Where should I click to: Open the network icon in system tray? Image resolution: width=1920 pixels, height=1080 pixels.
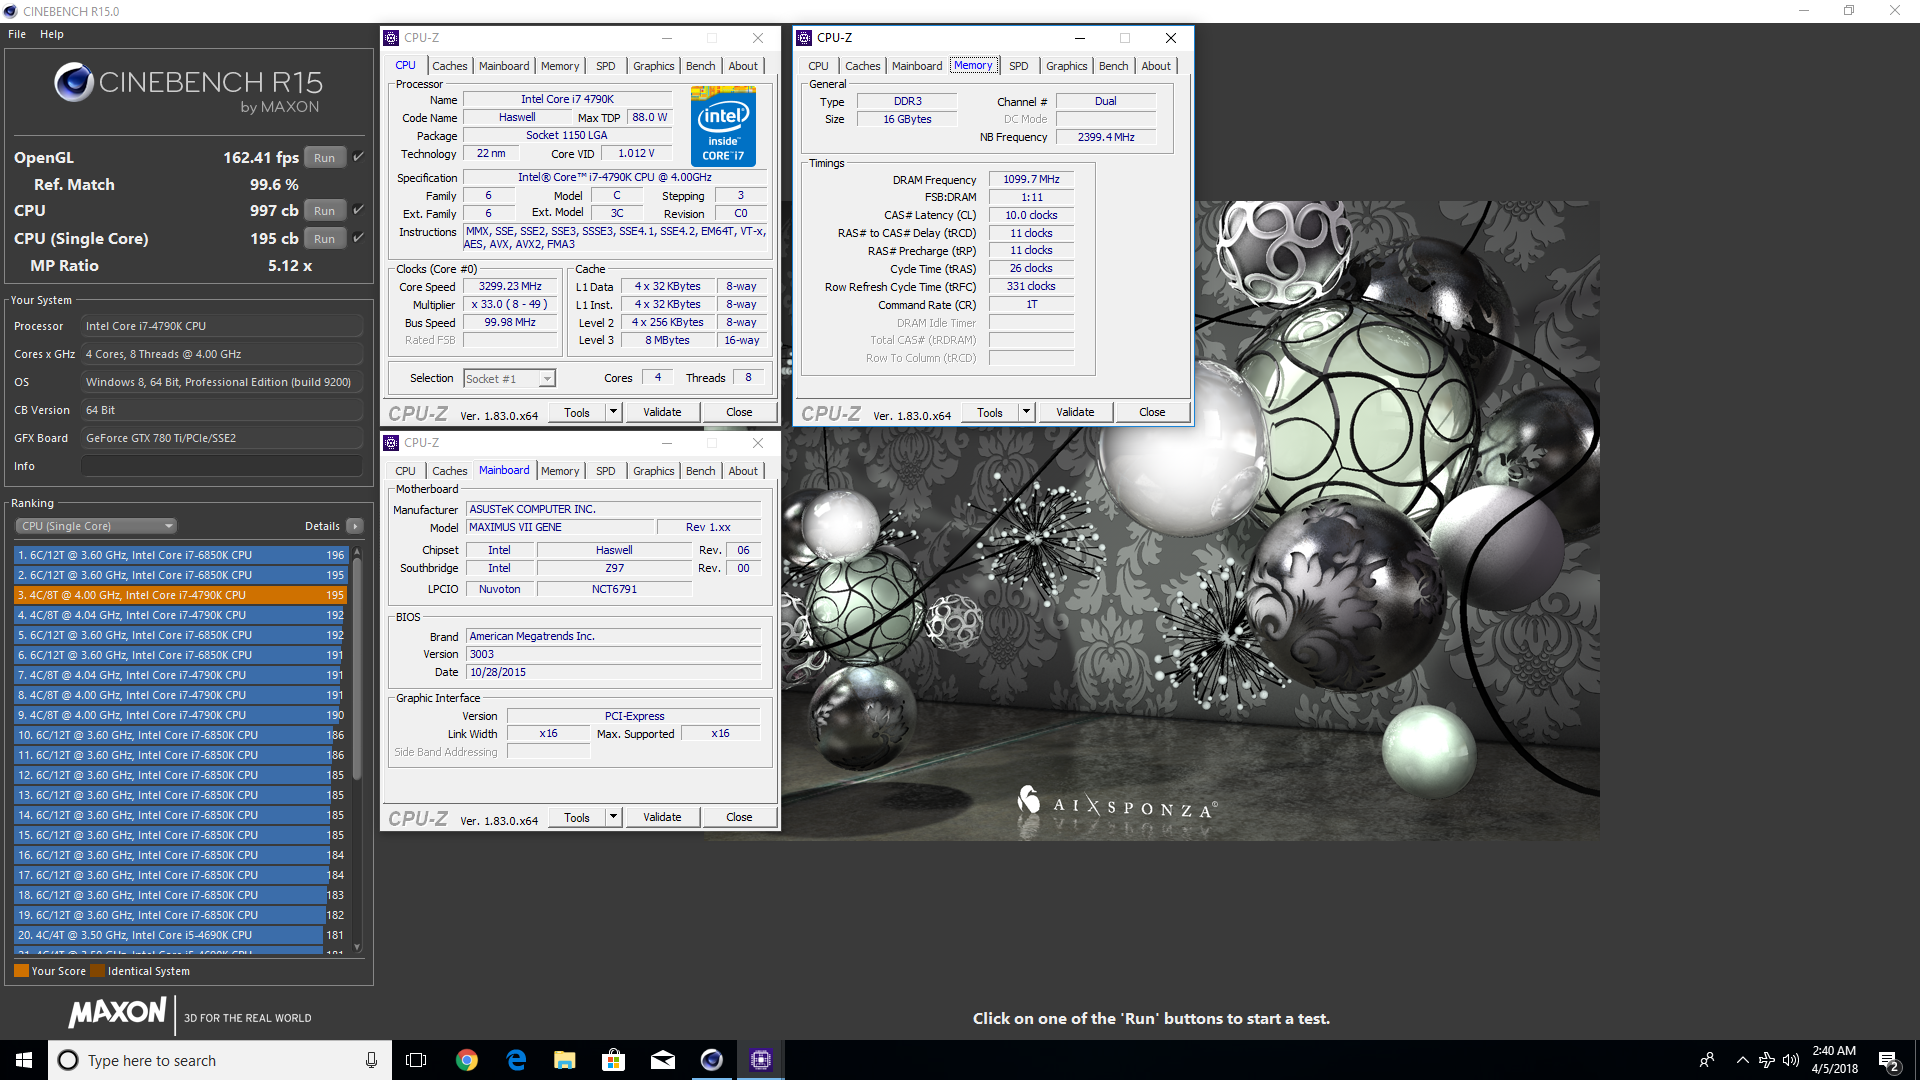1767,1060
